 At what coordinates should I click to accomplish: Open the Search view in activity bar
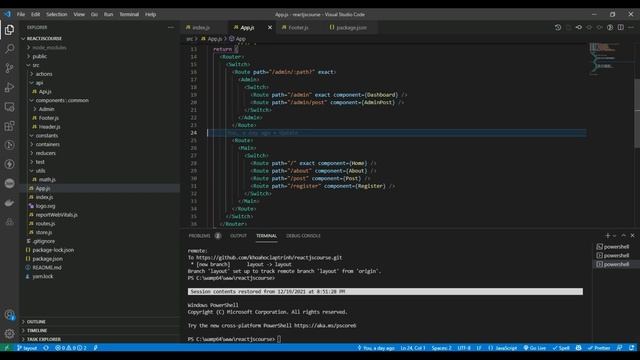[x=9, y=49]
